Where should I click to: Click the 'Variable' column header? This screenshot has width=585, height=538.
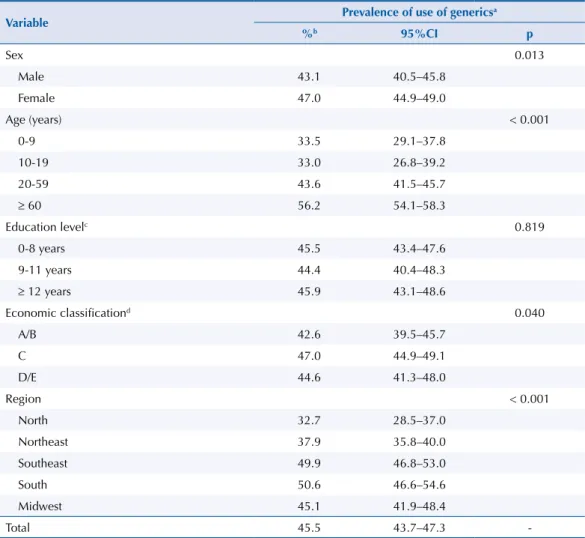[27, 23]
